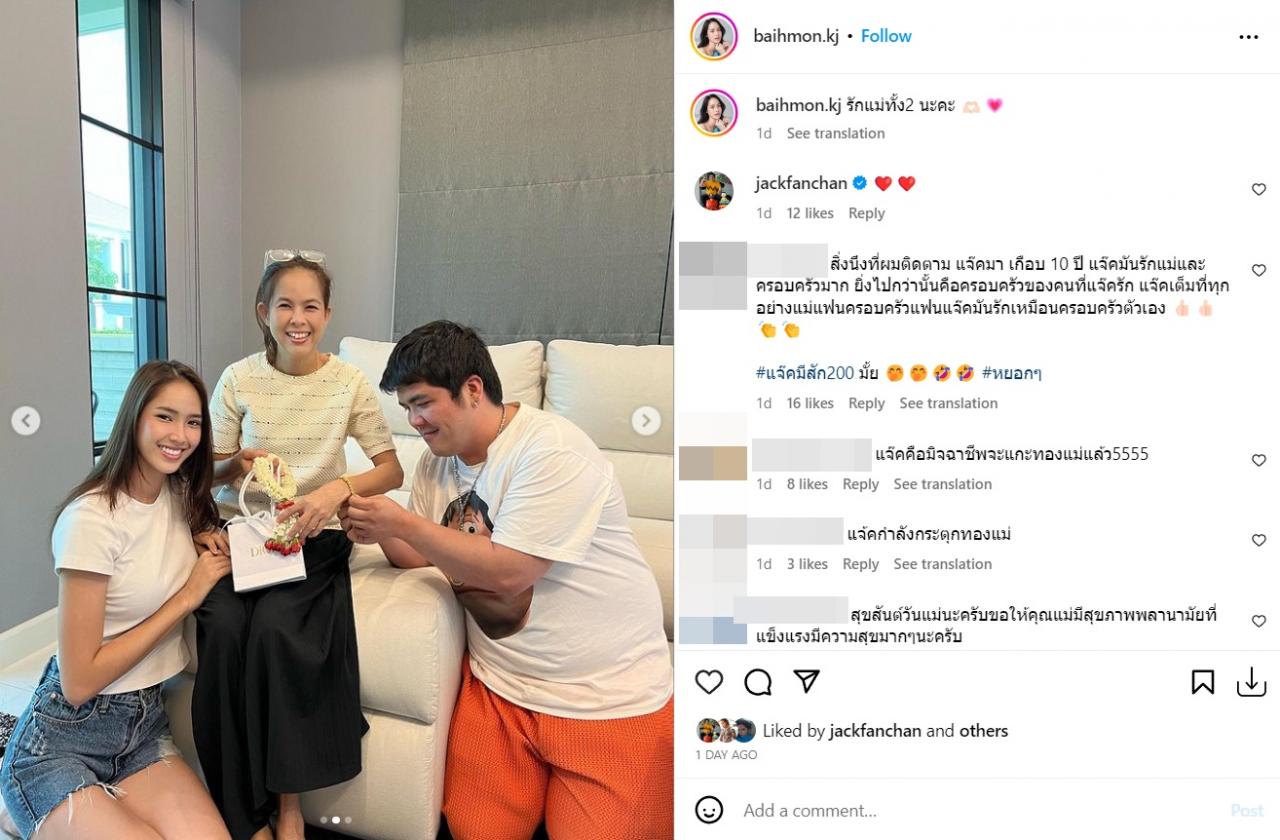Click the Add a comment field
Screen dimensions: 1280x840
tap(980, 810)
